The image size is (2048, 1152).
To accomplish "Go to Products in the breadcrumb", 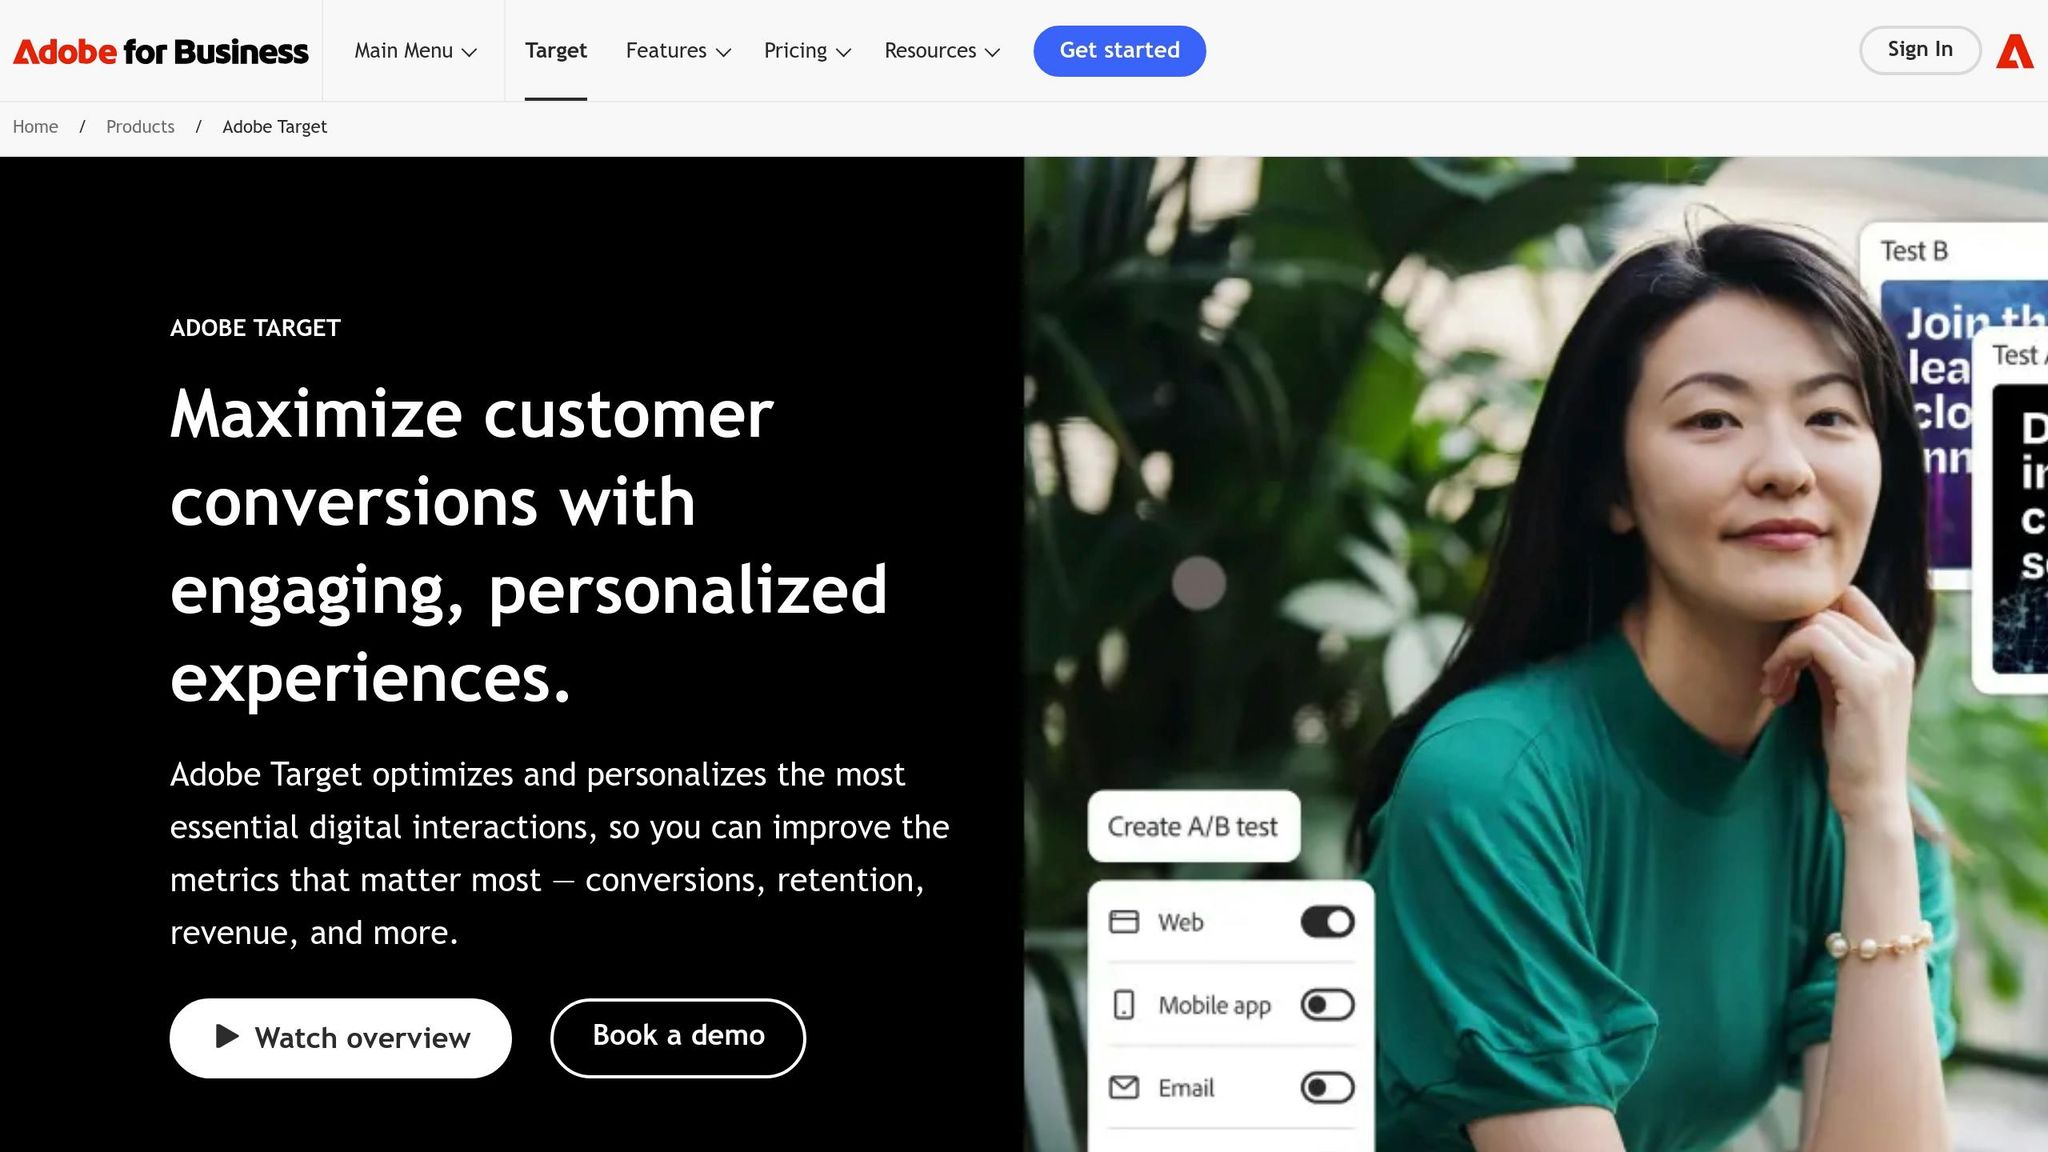I will [140, 127].
